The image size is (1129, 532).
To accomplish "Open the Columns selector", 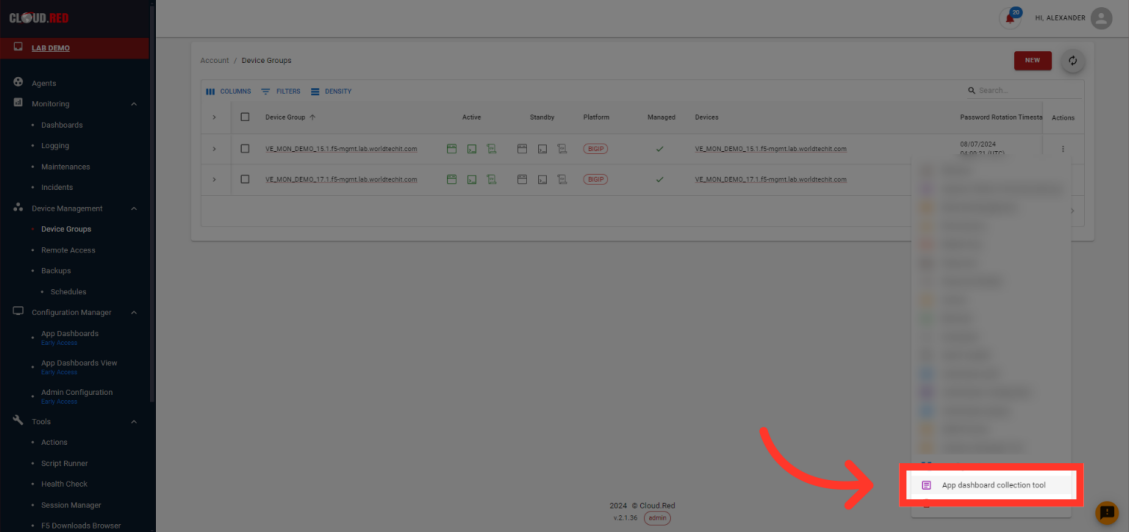I will point(228,91).
